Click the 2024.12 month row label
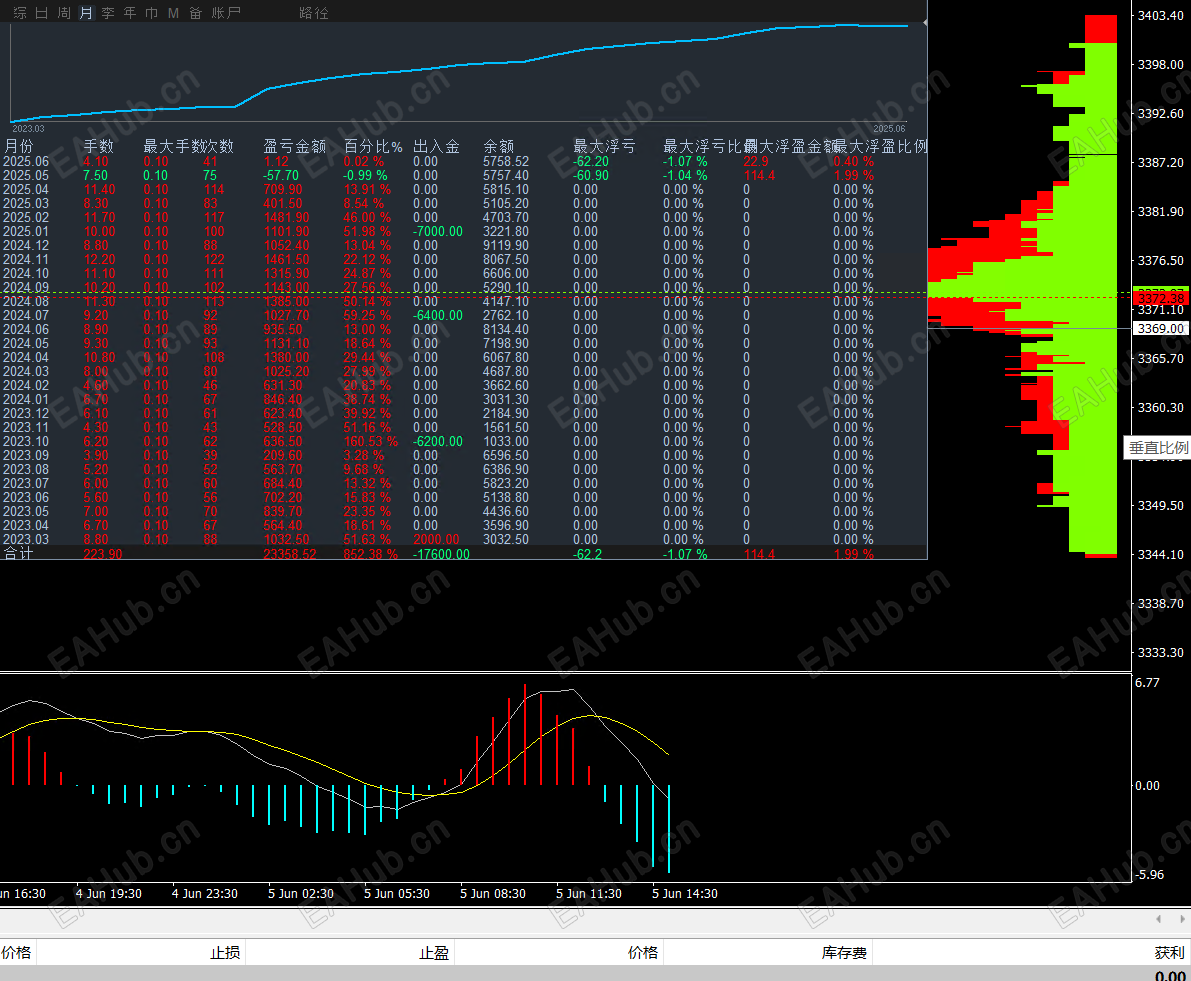The image size is (1191, 981). (26, 245)
